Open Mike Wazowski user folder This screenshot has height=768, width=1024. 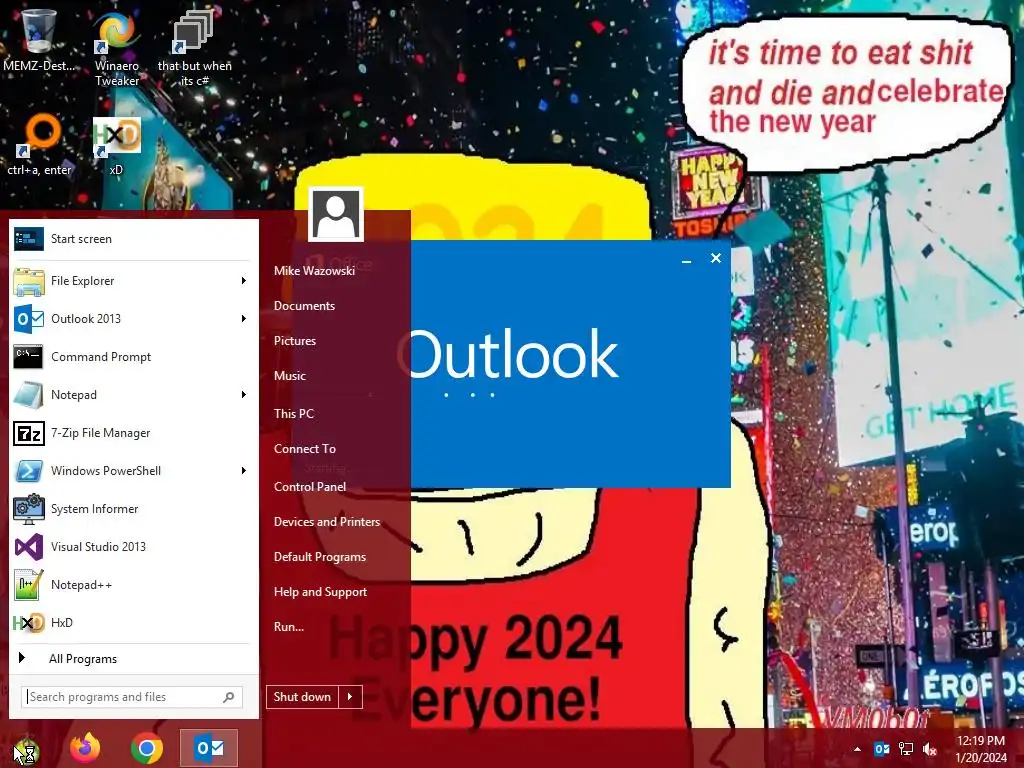(x=314, y=270)
